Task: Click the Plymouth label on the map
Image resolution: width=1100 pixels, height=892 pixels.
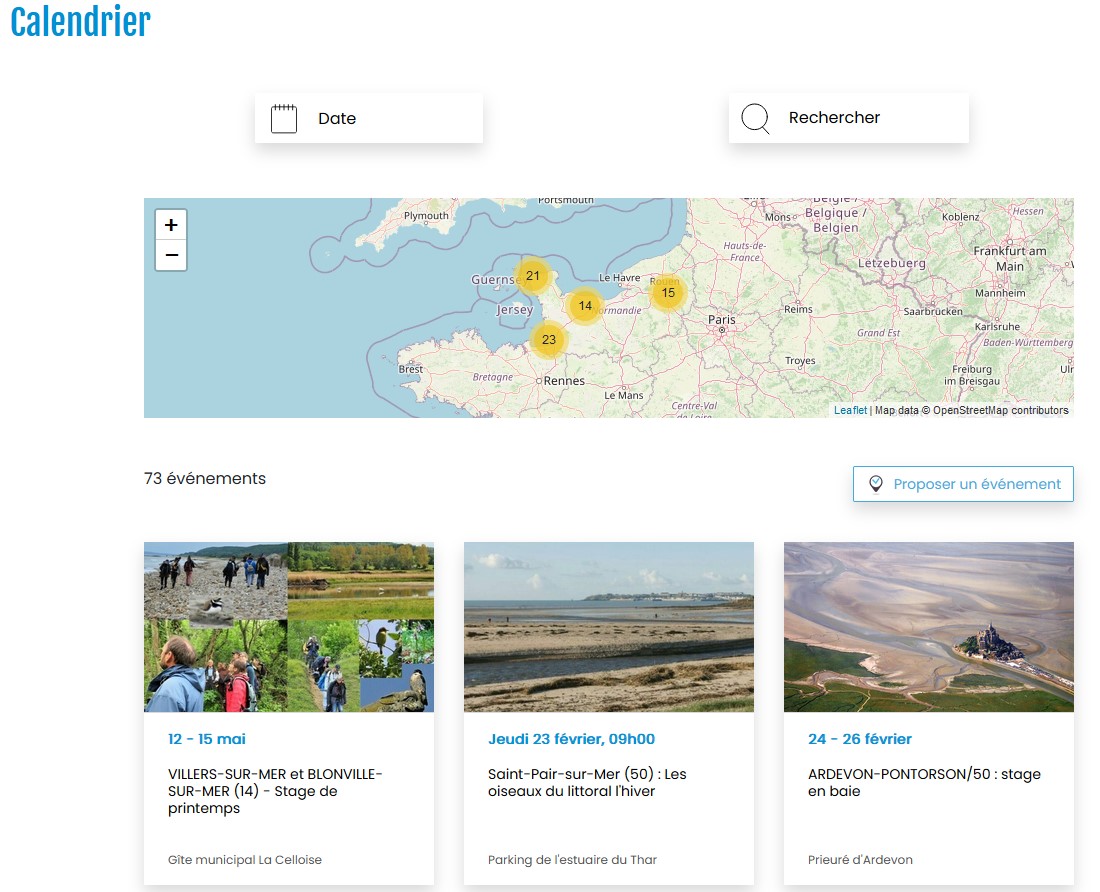Action: click(x=426, y=216)
